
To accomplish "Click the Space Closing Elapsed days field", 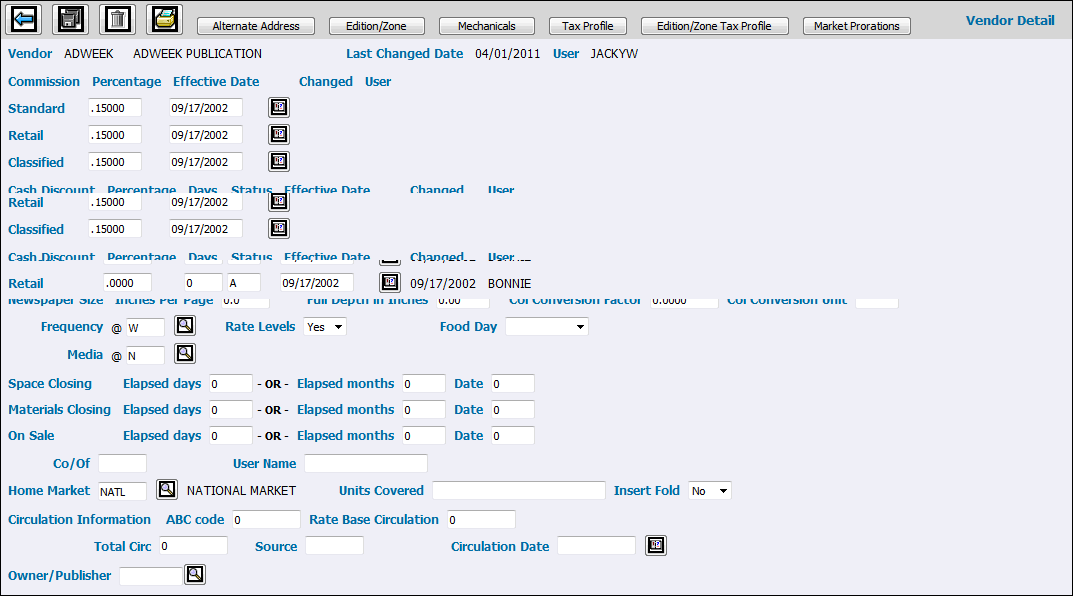I will pyautogui.click(x=230, y=384).
